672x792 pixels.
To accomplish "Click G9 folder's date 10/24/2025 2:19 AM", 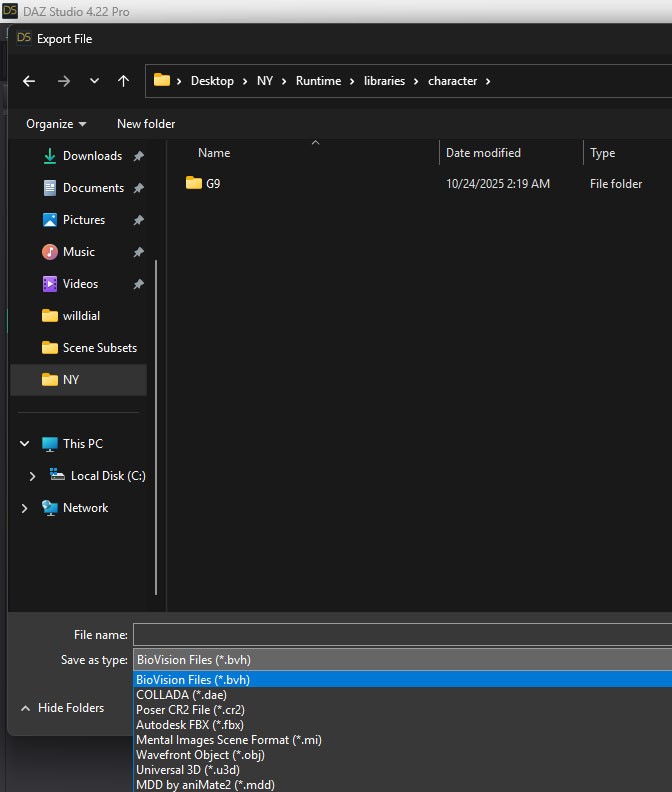I will point(498,184).
